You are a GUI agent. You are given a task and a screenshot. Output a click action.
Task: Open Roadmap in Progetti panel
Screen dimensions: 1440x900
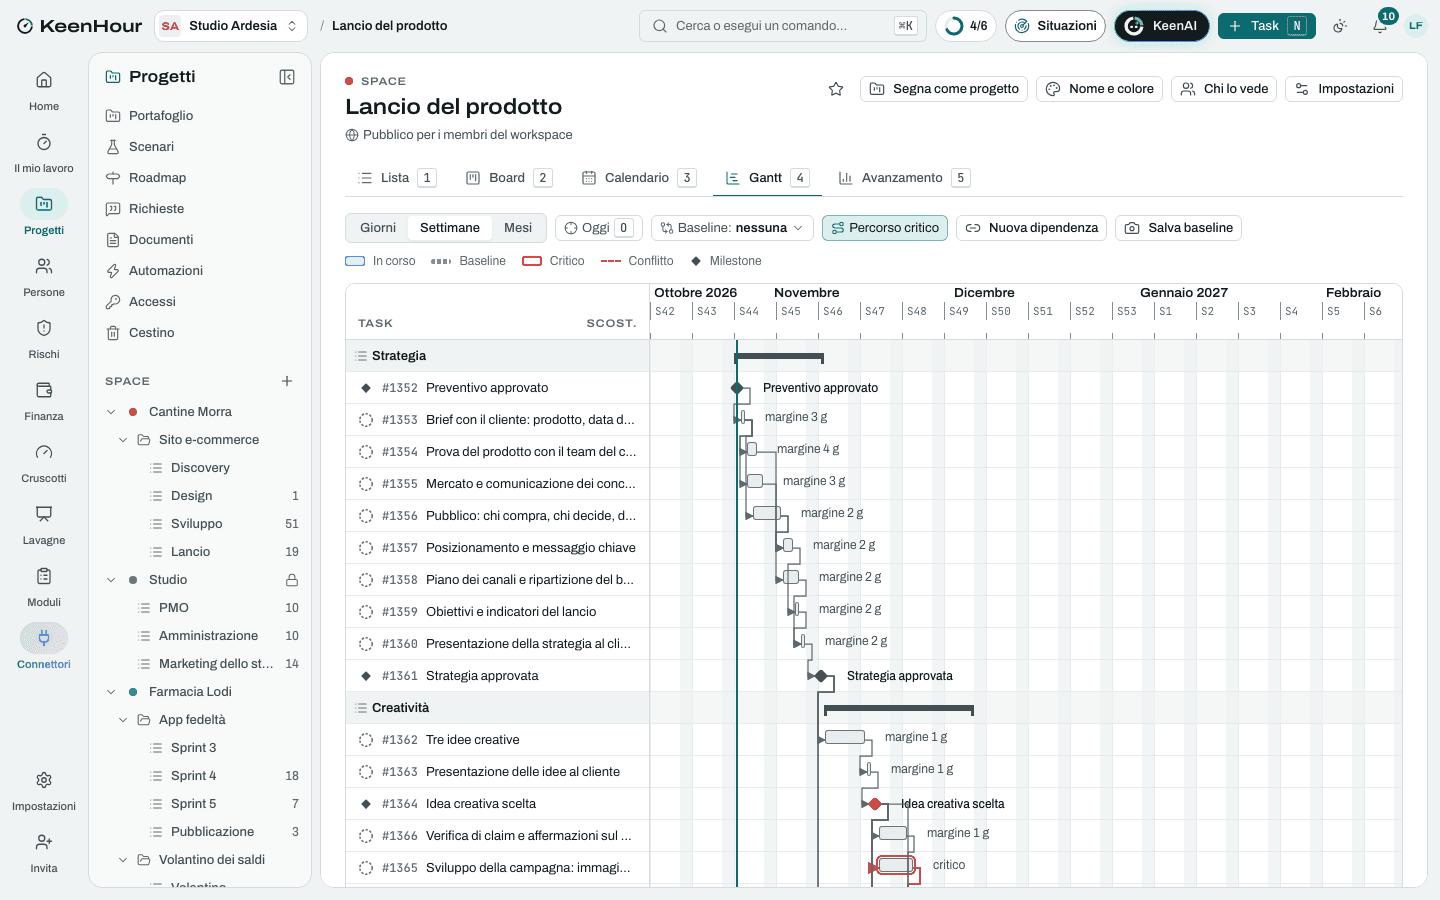coord(200,178)
